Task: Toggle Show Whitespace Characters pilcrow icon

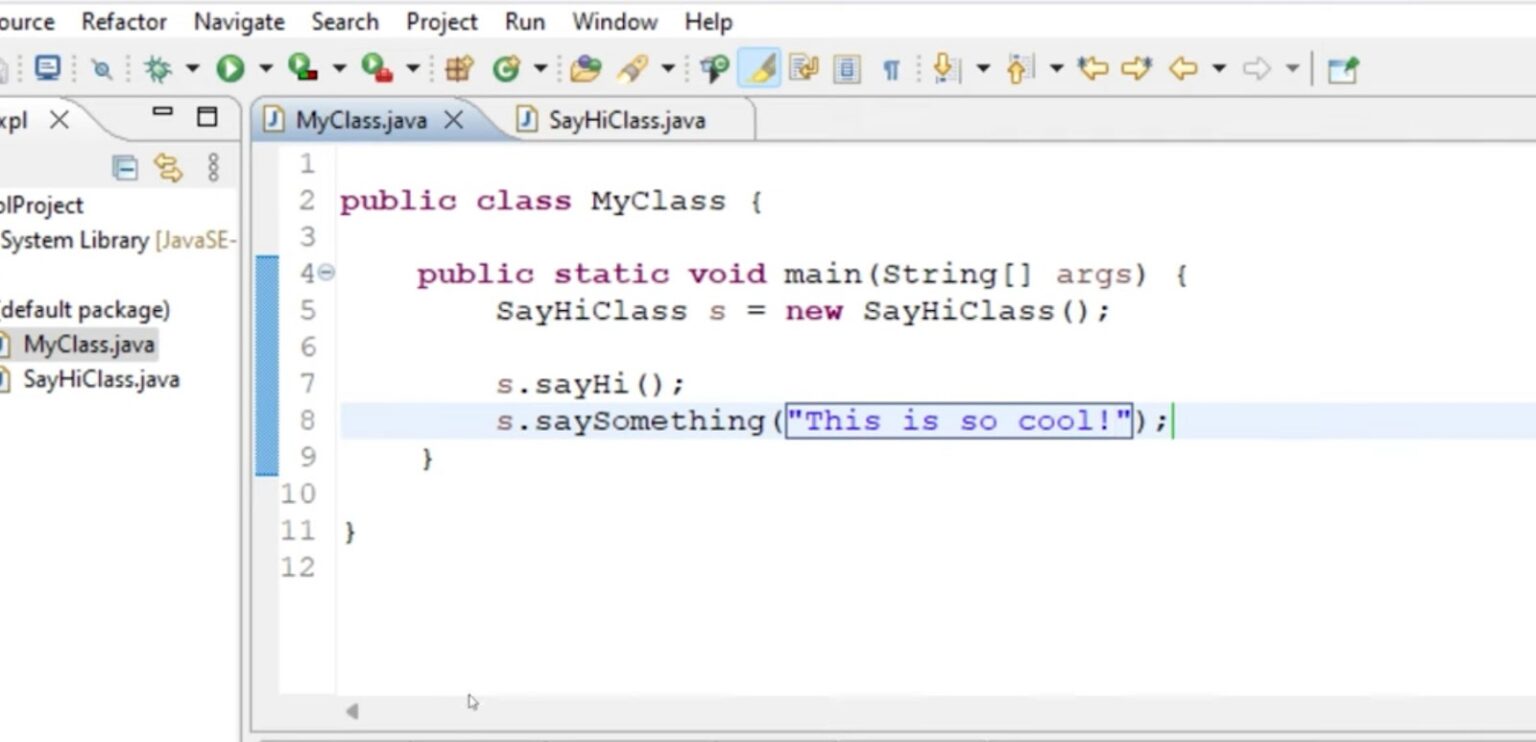Action: (x=891, y=68)
